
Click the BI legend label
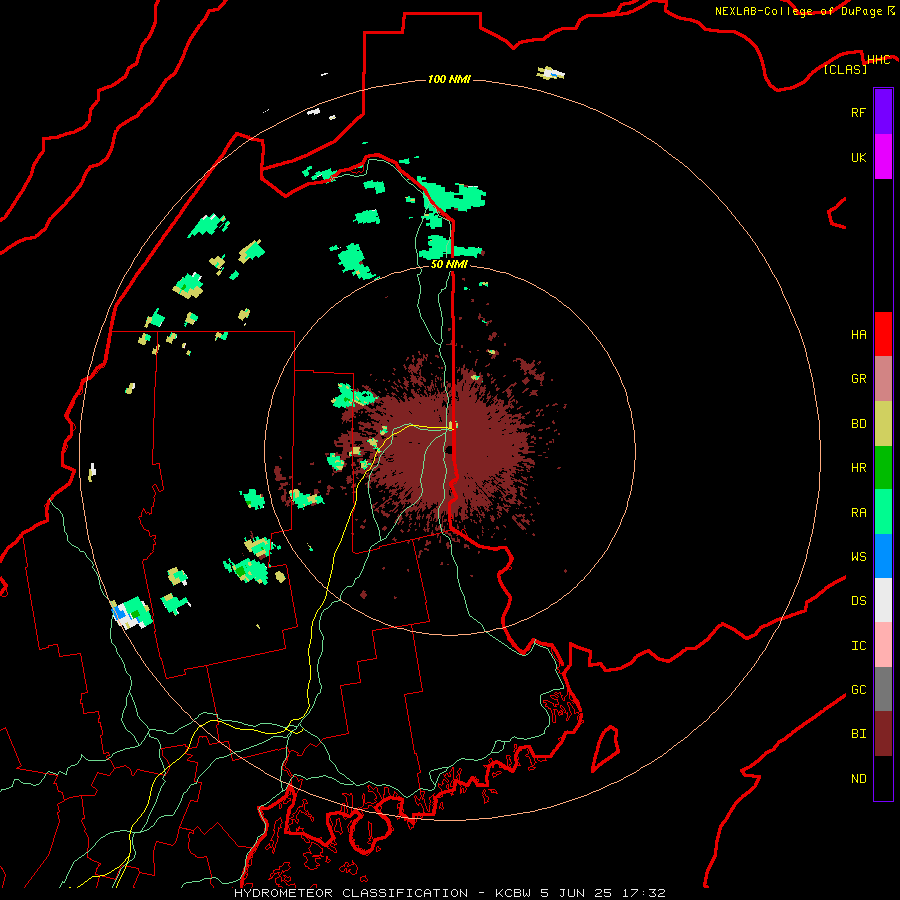point(858,734)
